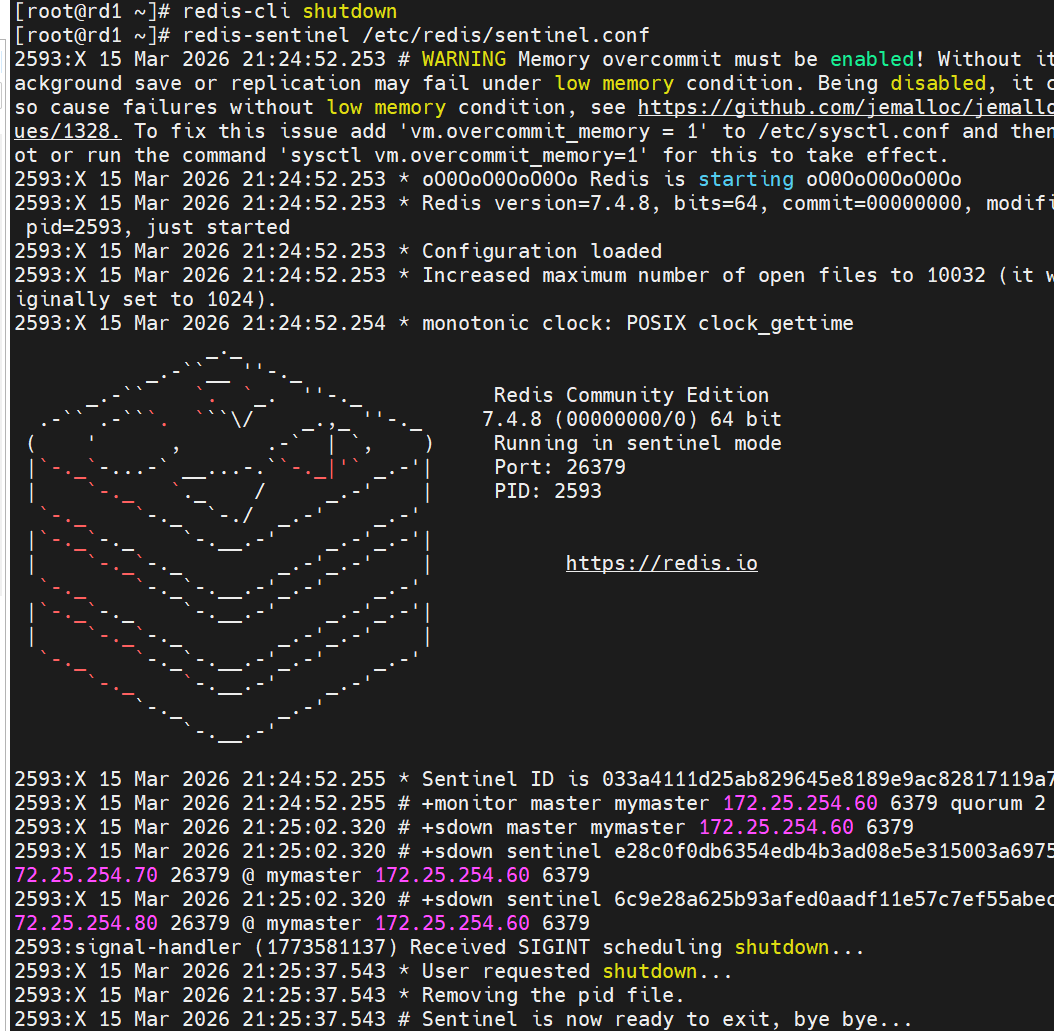This screenshot has width=1054, height=1031.
Task: Click 'PID: 2593' text
Action: 548,491
